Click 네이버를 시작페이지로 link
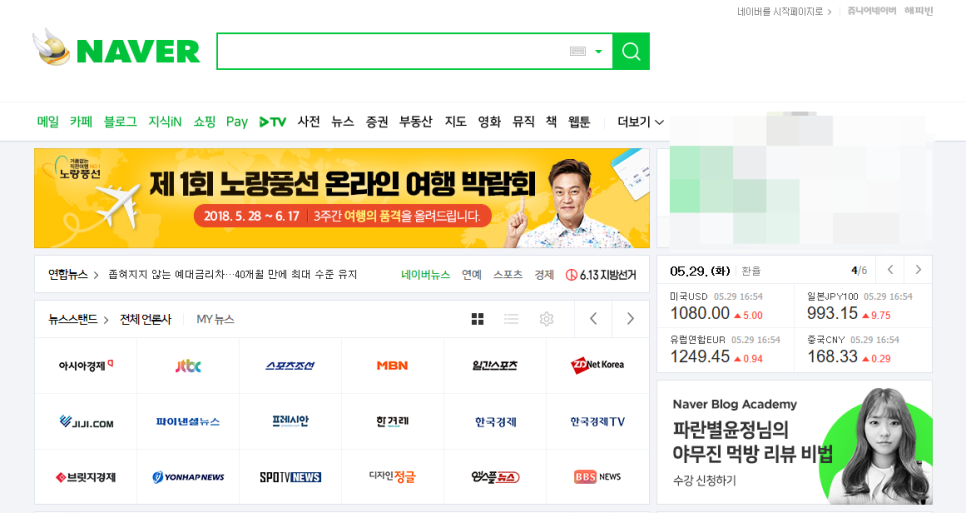Image resolution: width=966 pixels, height=513 pixels. pos(784,12)
